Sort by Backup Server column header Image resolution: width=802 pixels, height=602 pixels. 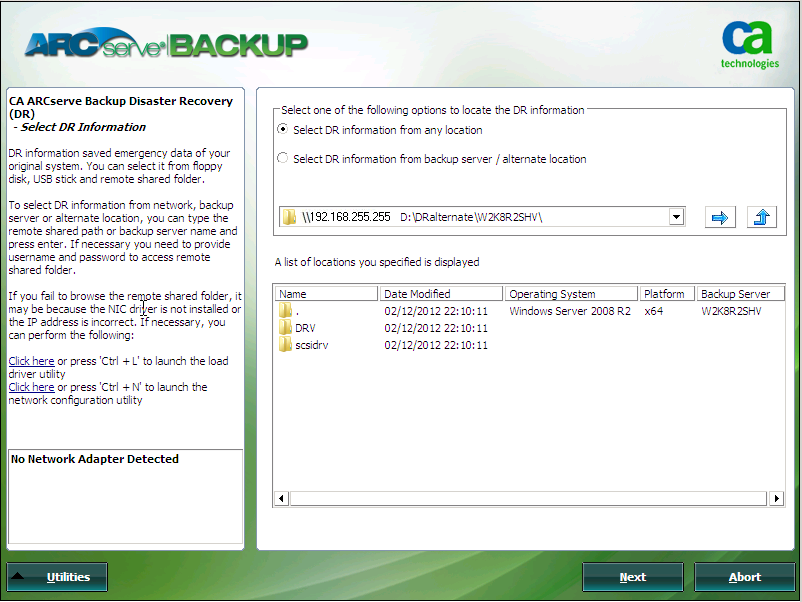pos(740,294)
